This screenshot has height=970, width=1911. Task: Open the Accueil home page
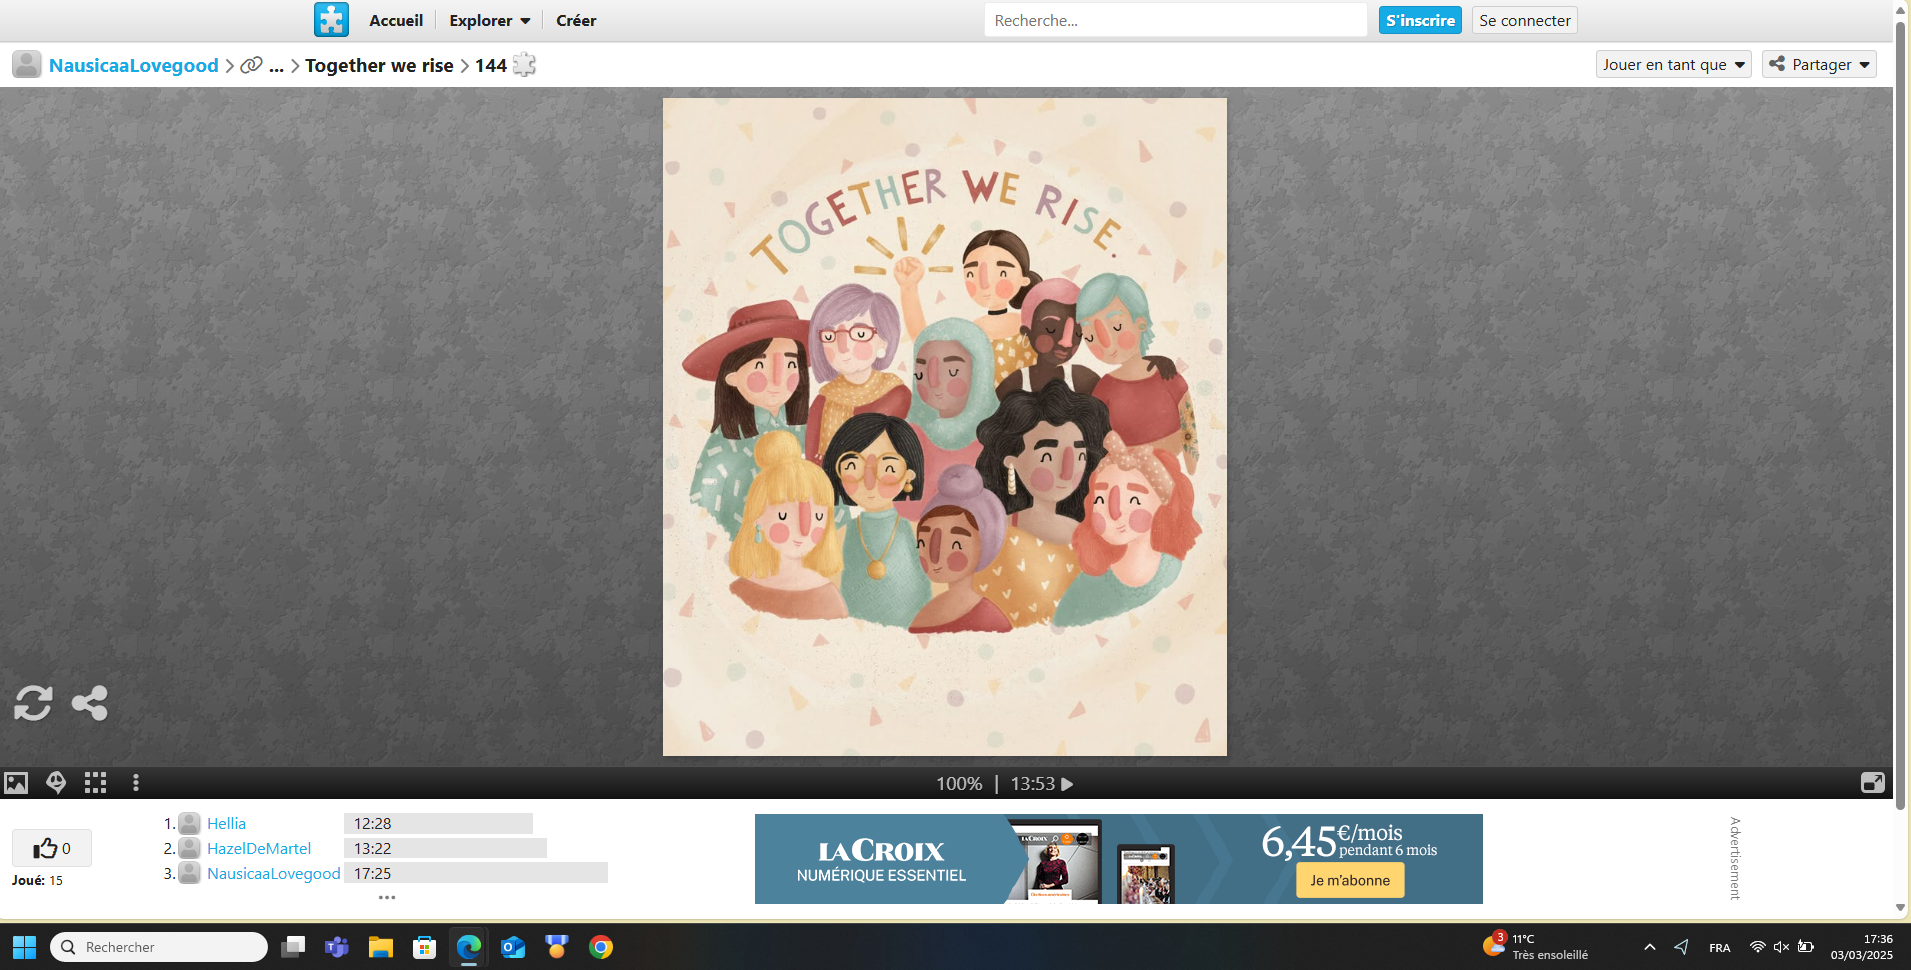coord(396,20)
